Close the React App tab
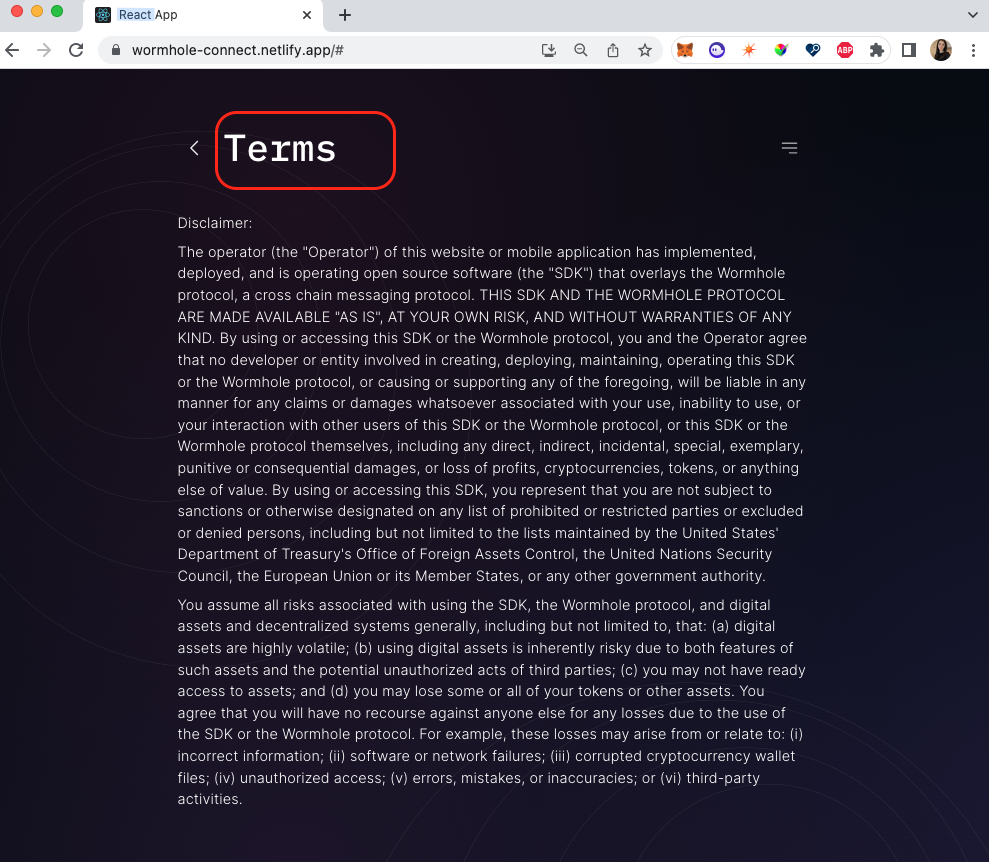Image resolution: width=989 pixels, height=862 pixels. pyautogui.click(x=307, y=15)
